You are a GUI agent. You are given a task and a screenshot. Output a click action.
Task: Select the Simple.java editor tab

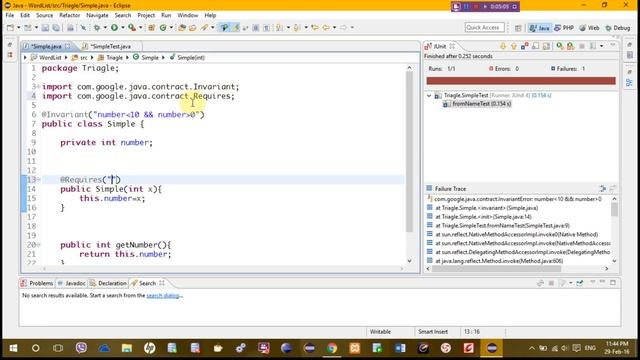(x=46, y=46)
